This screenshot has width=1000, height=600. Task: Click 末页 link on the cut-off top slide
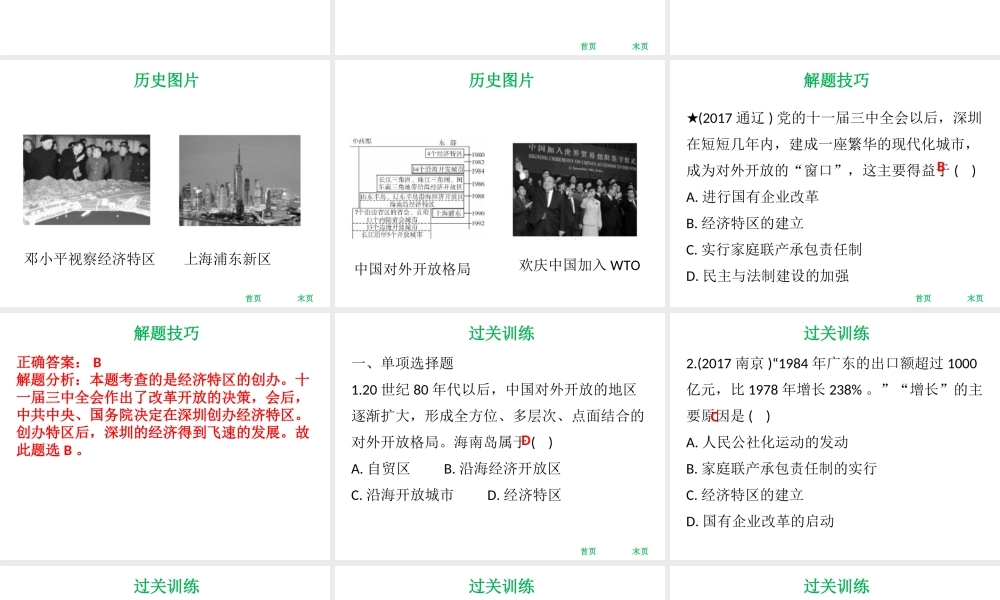tap(640, 47)
